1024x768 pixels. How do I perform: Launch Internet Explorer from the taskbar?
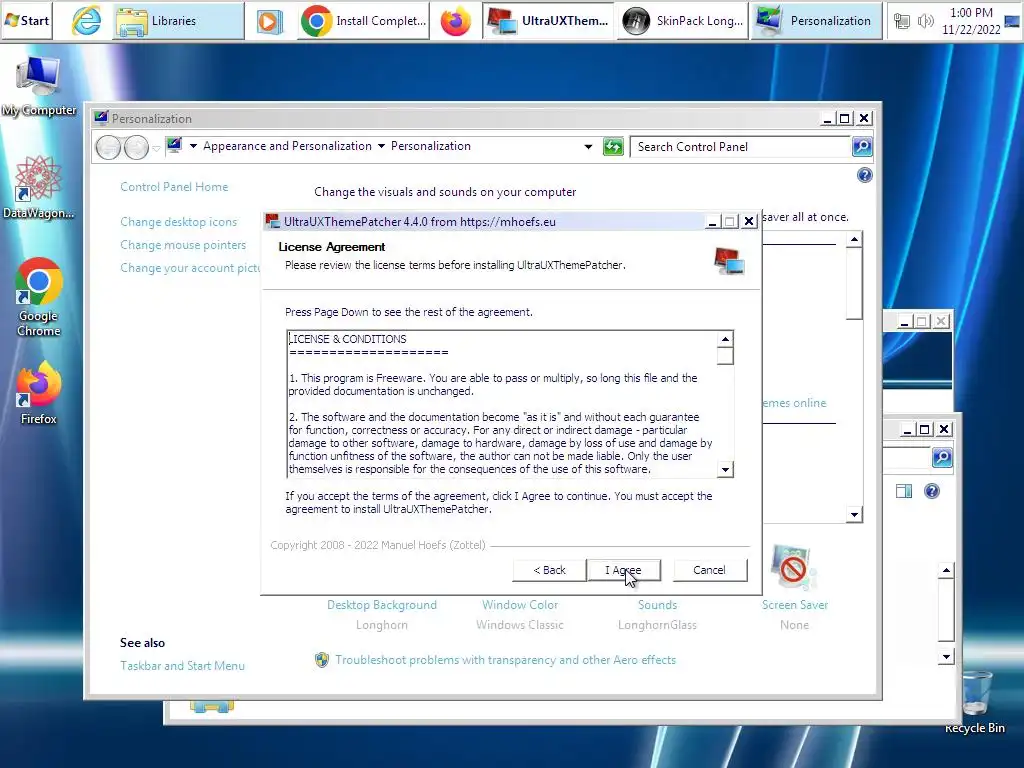pos(86,20)
